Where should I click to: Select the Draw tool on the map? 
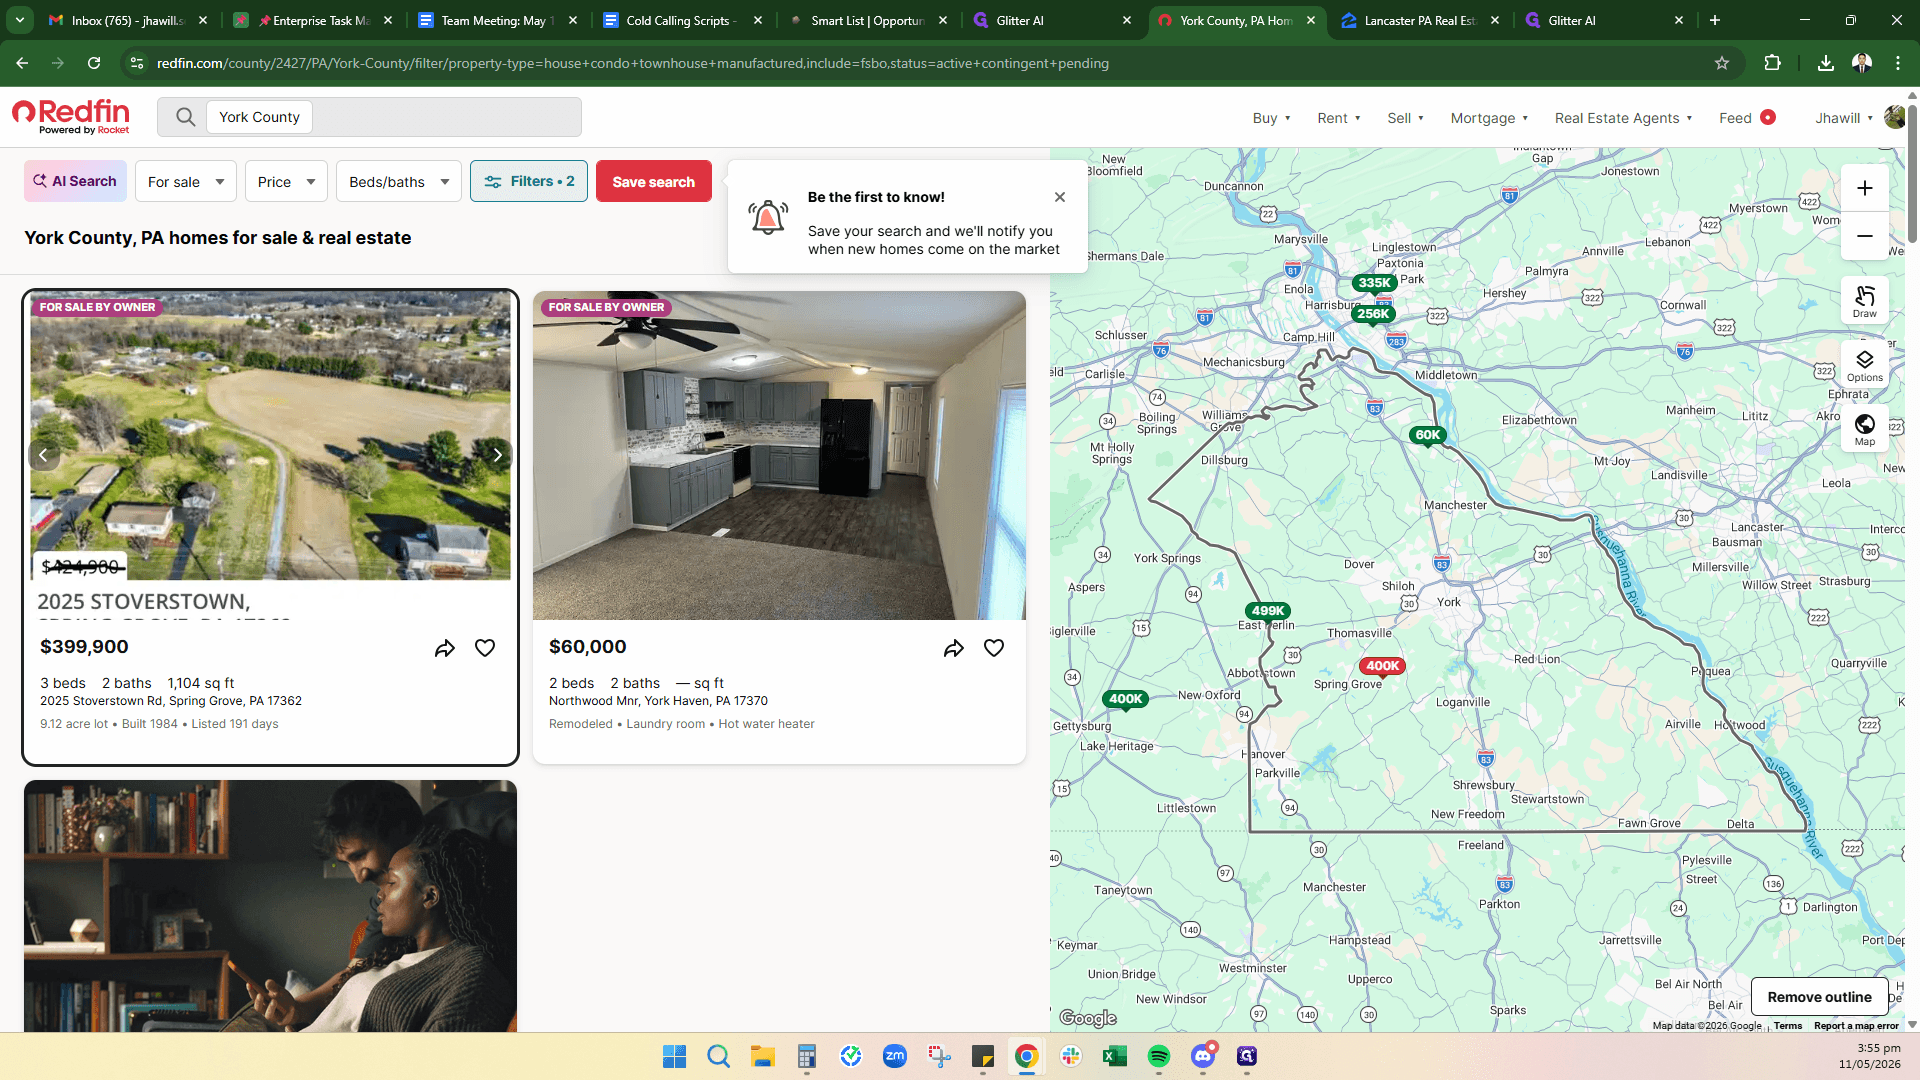(1864, 301)
